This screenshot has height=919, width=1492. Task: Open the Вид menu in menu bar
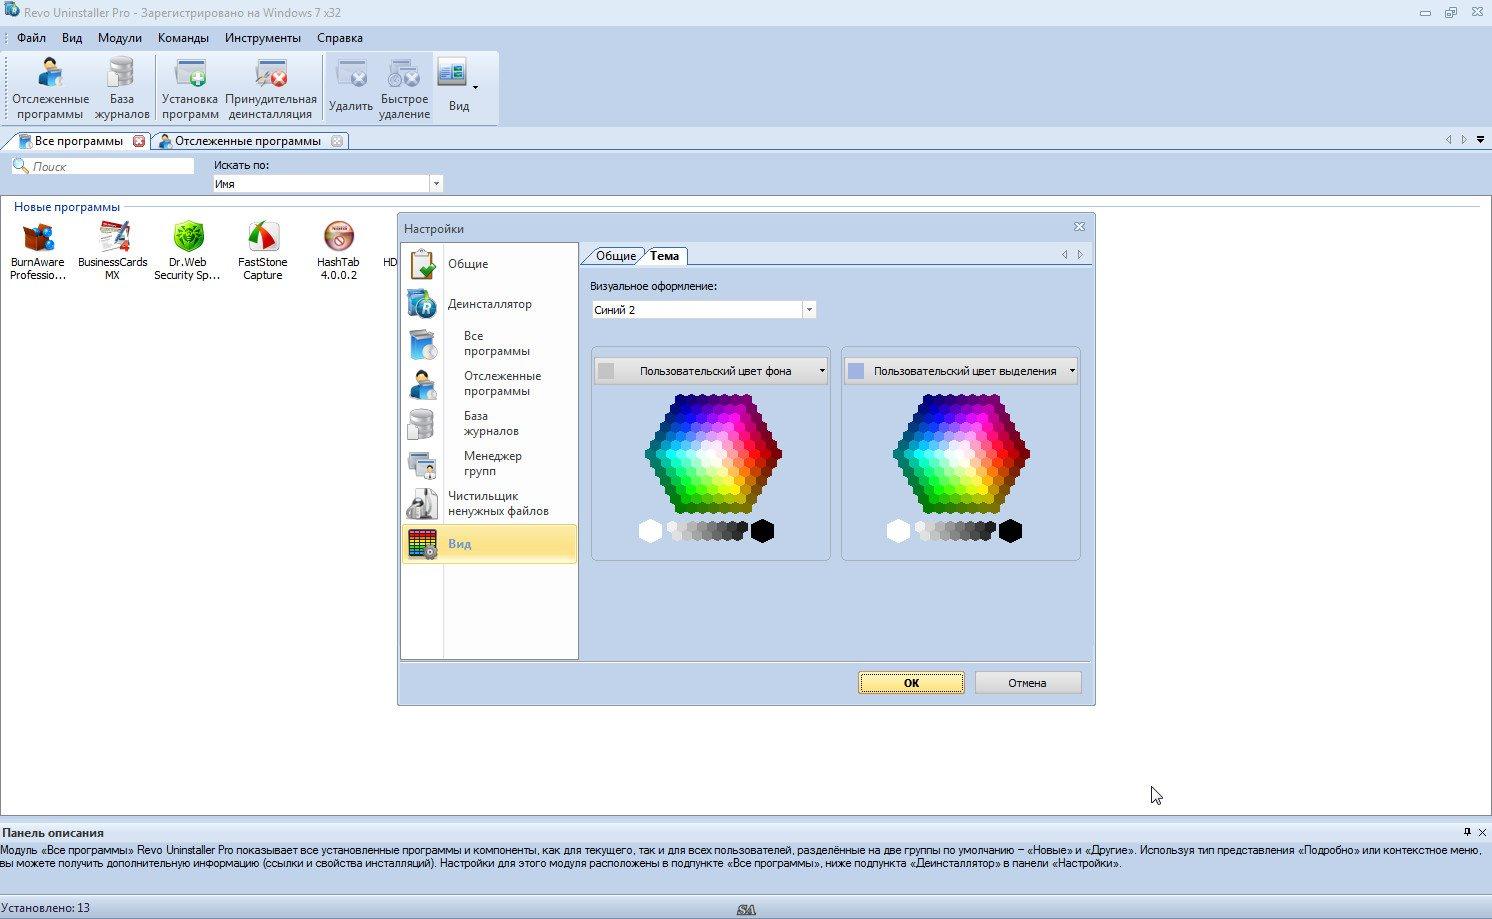click(72, 38)
